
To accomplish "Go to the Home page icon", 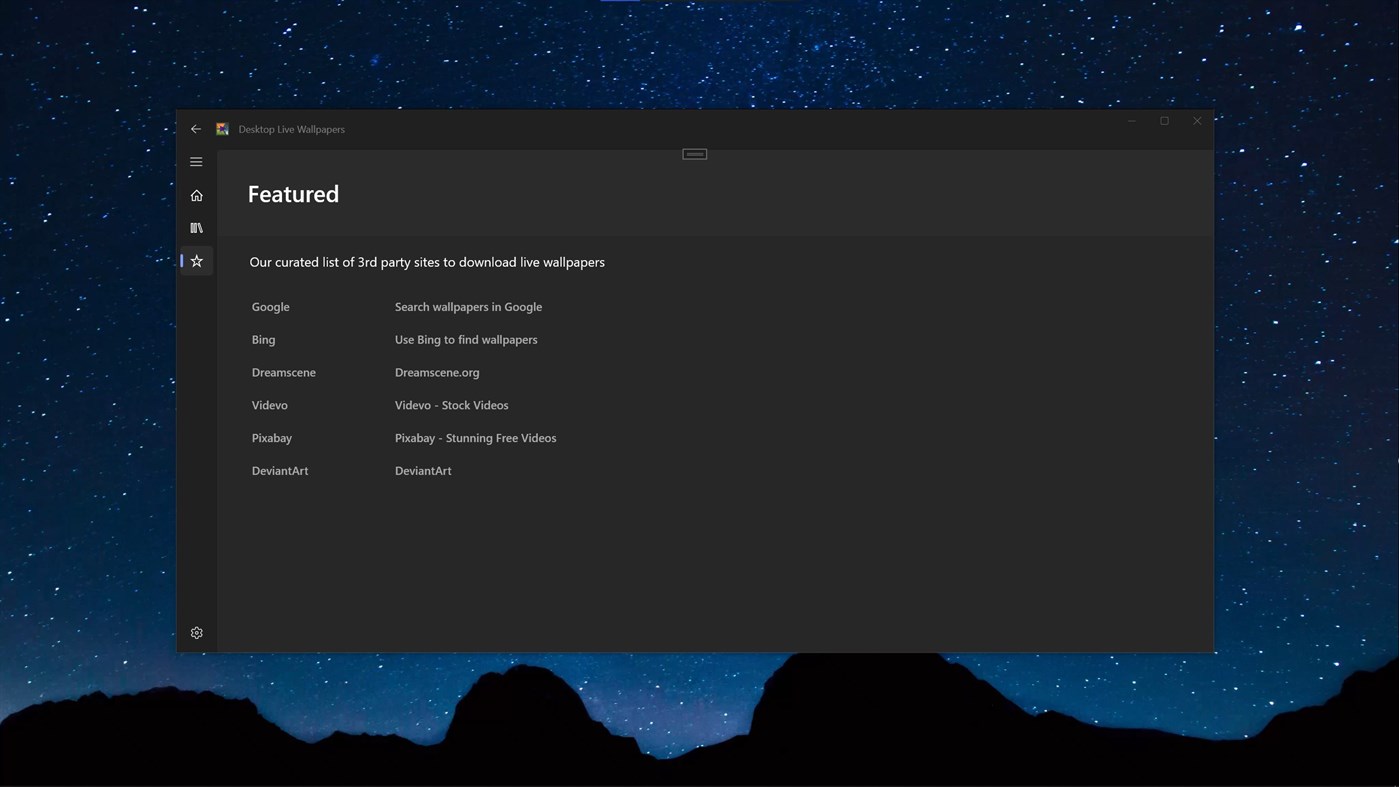I will (196, 195).
